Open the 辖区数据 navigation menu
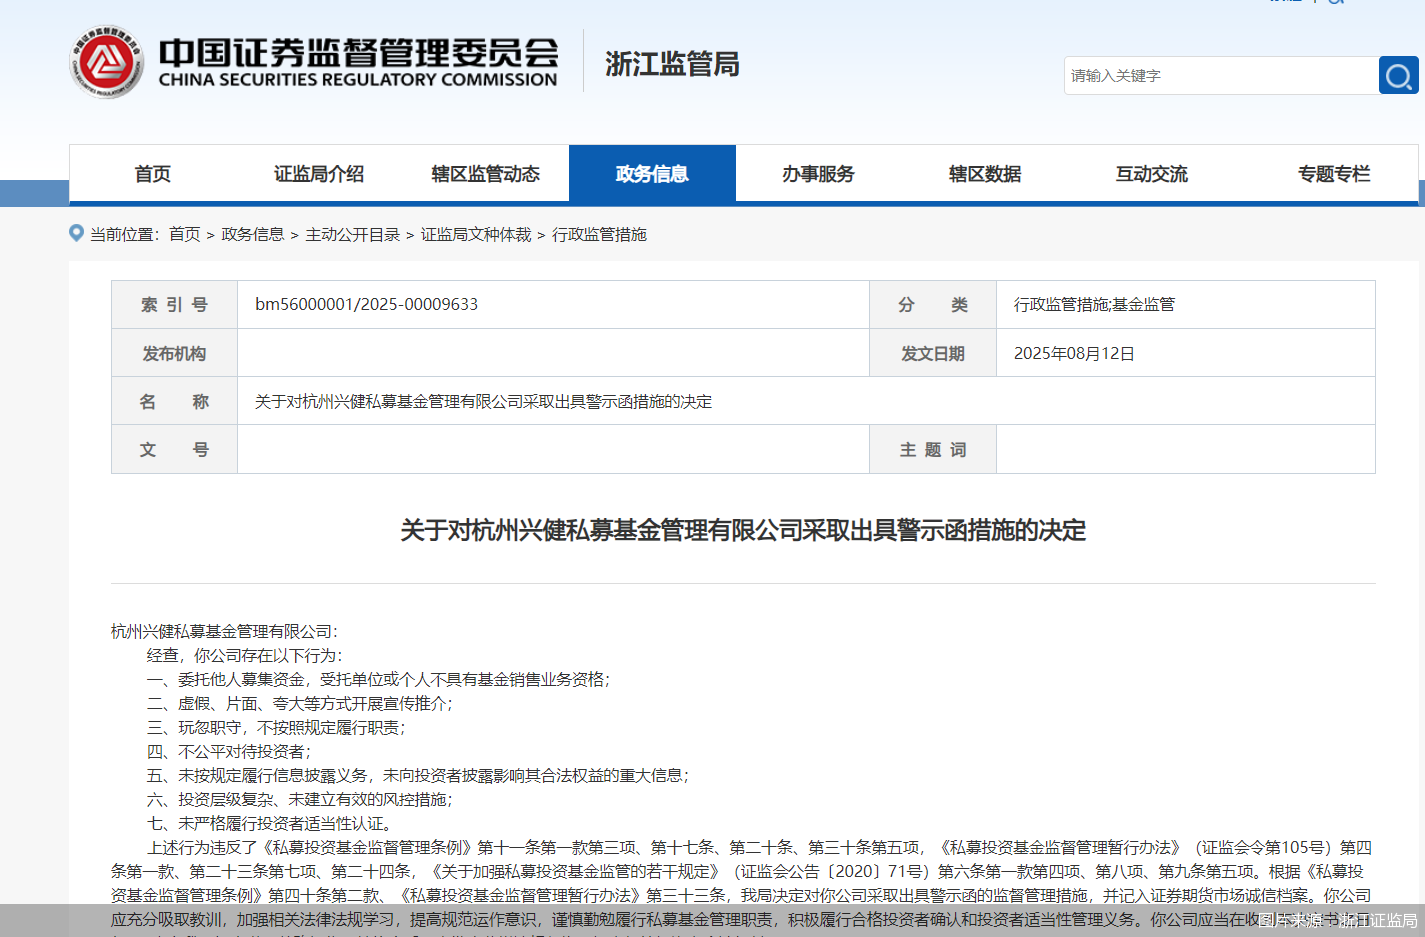1425x937 pixels. 985,173
